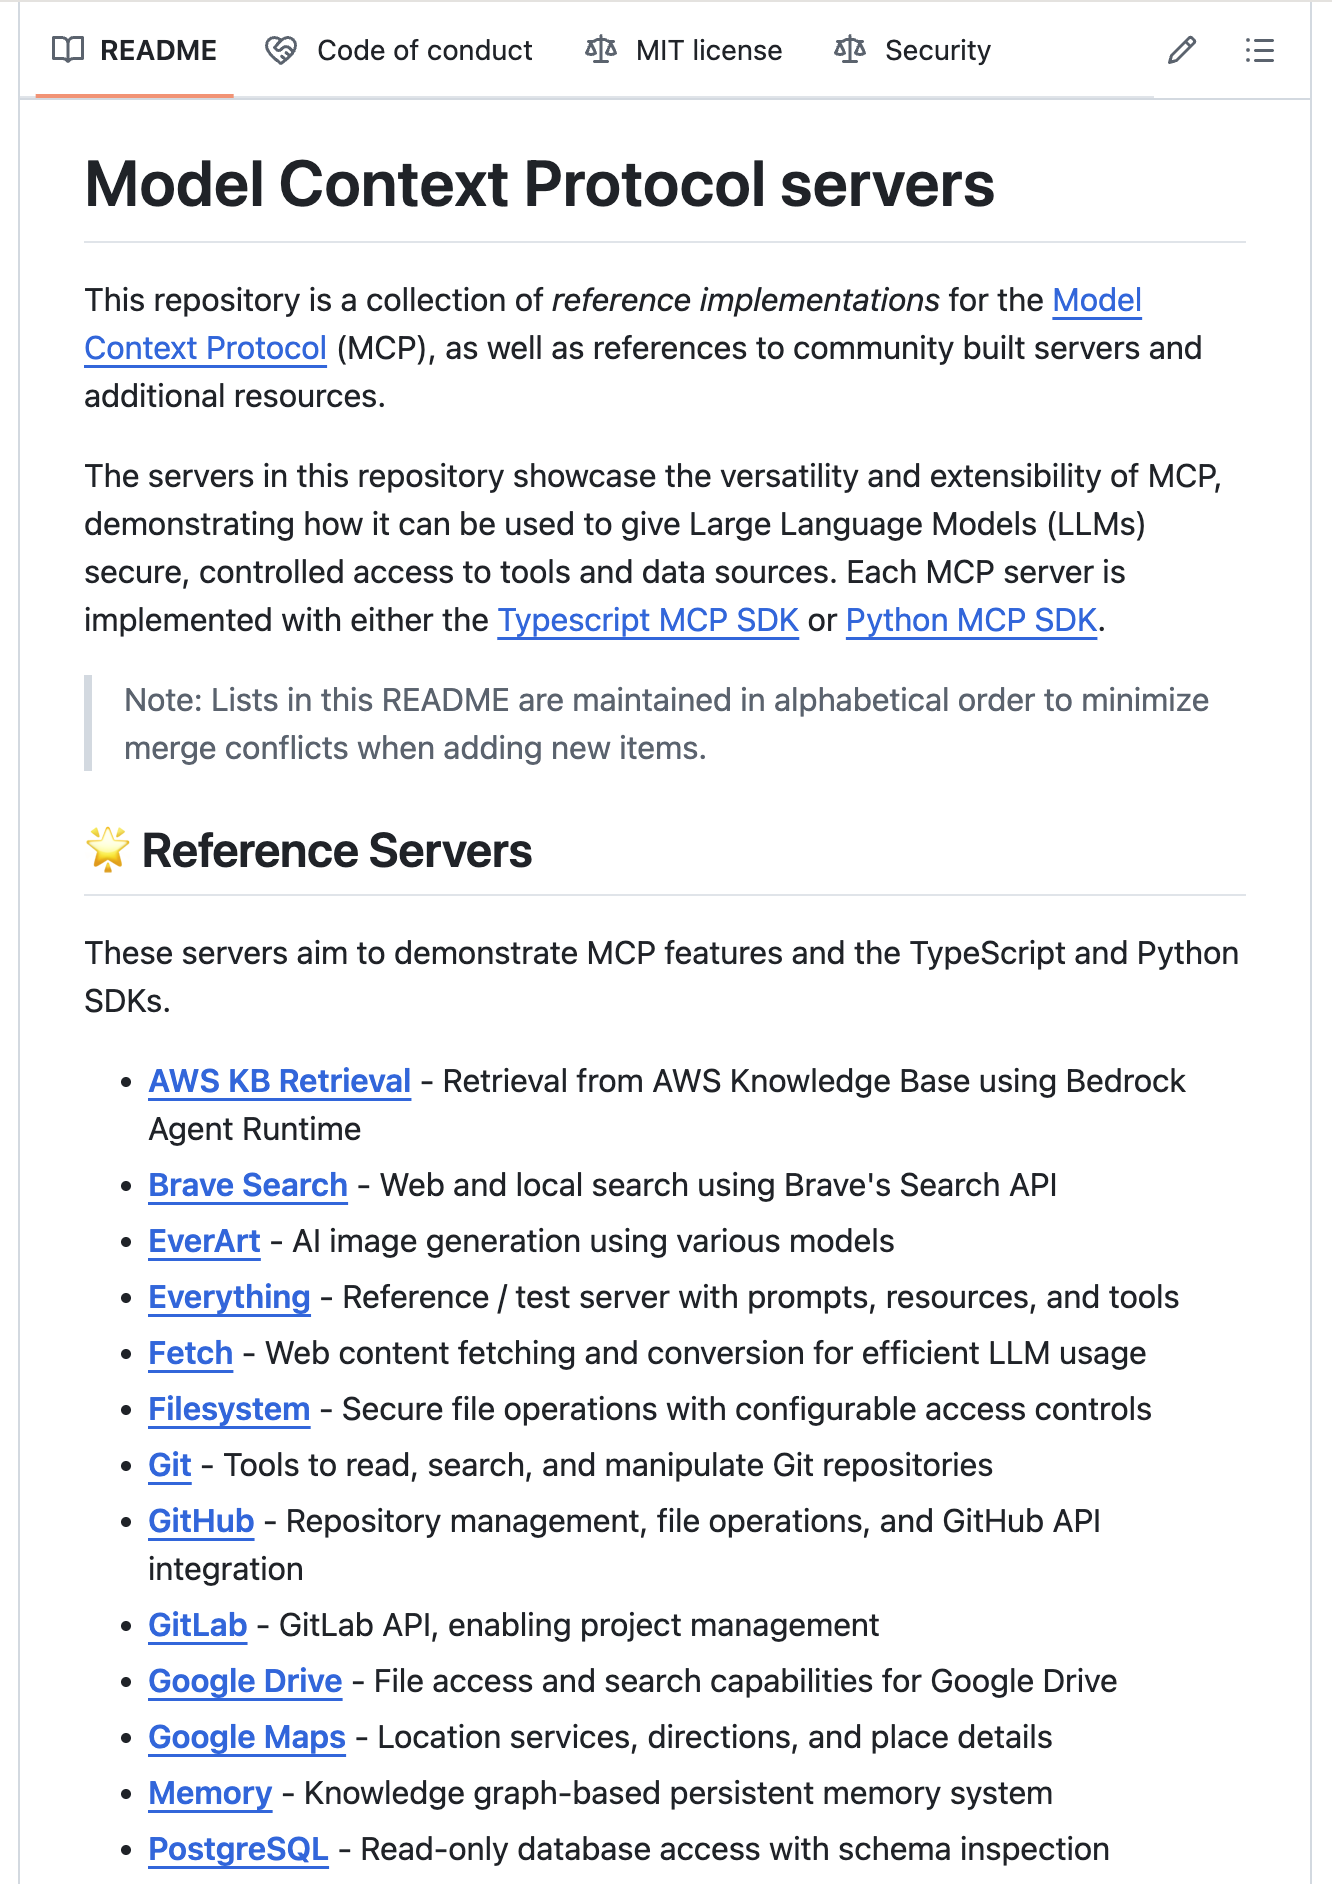
Task: Visit the Everything reference server link
Action: (x=229, y=1297)
